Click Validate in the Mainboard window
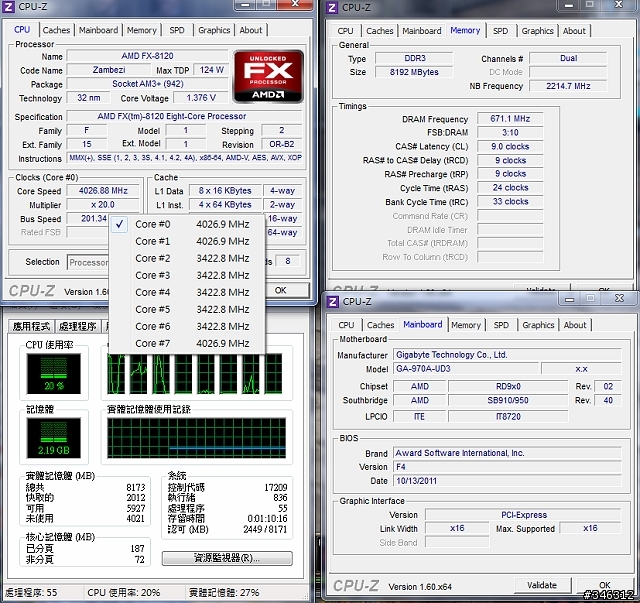This screenshot has width=640, height=603. click(542, 585)
